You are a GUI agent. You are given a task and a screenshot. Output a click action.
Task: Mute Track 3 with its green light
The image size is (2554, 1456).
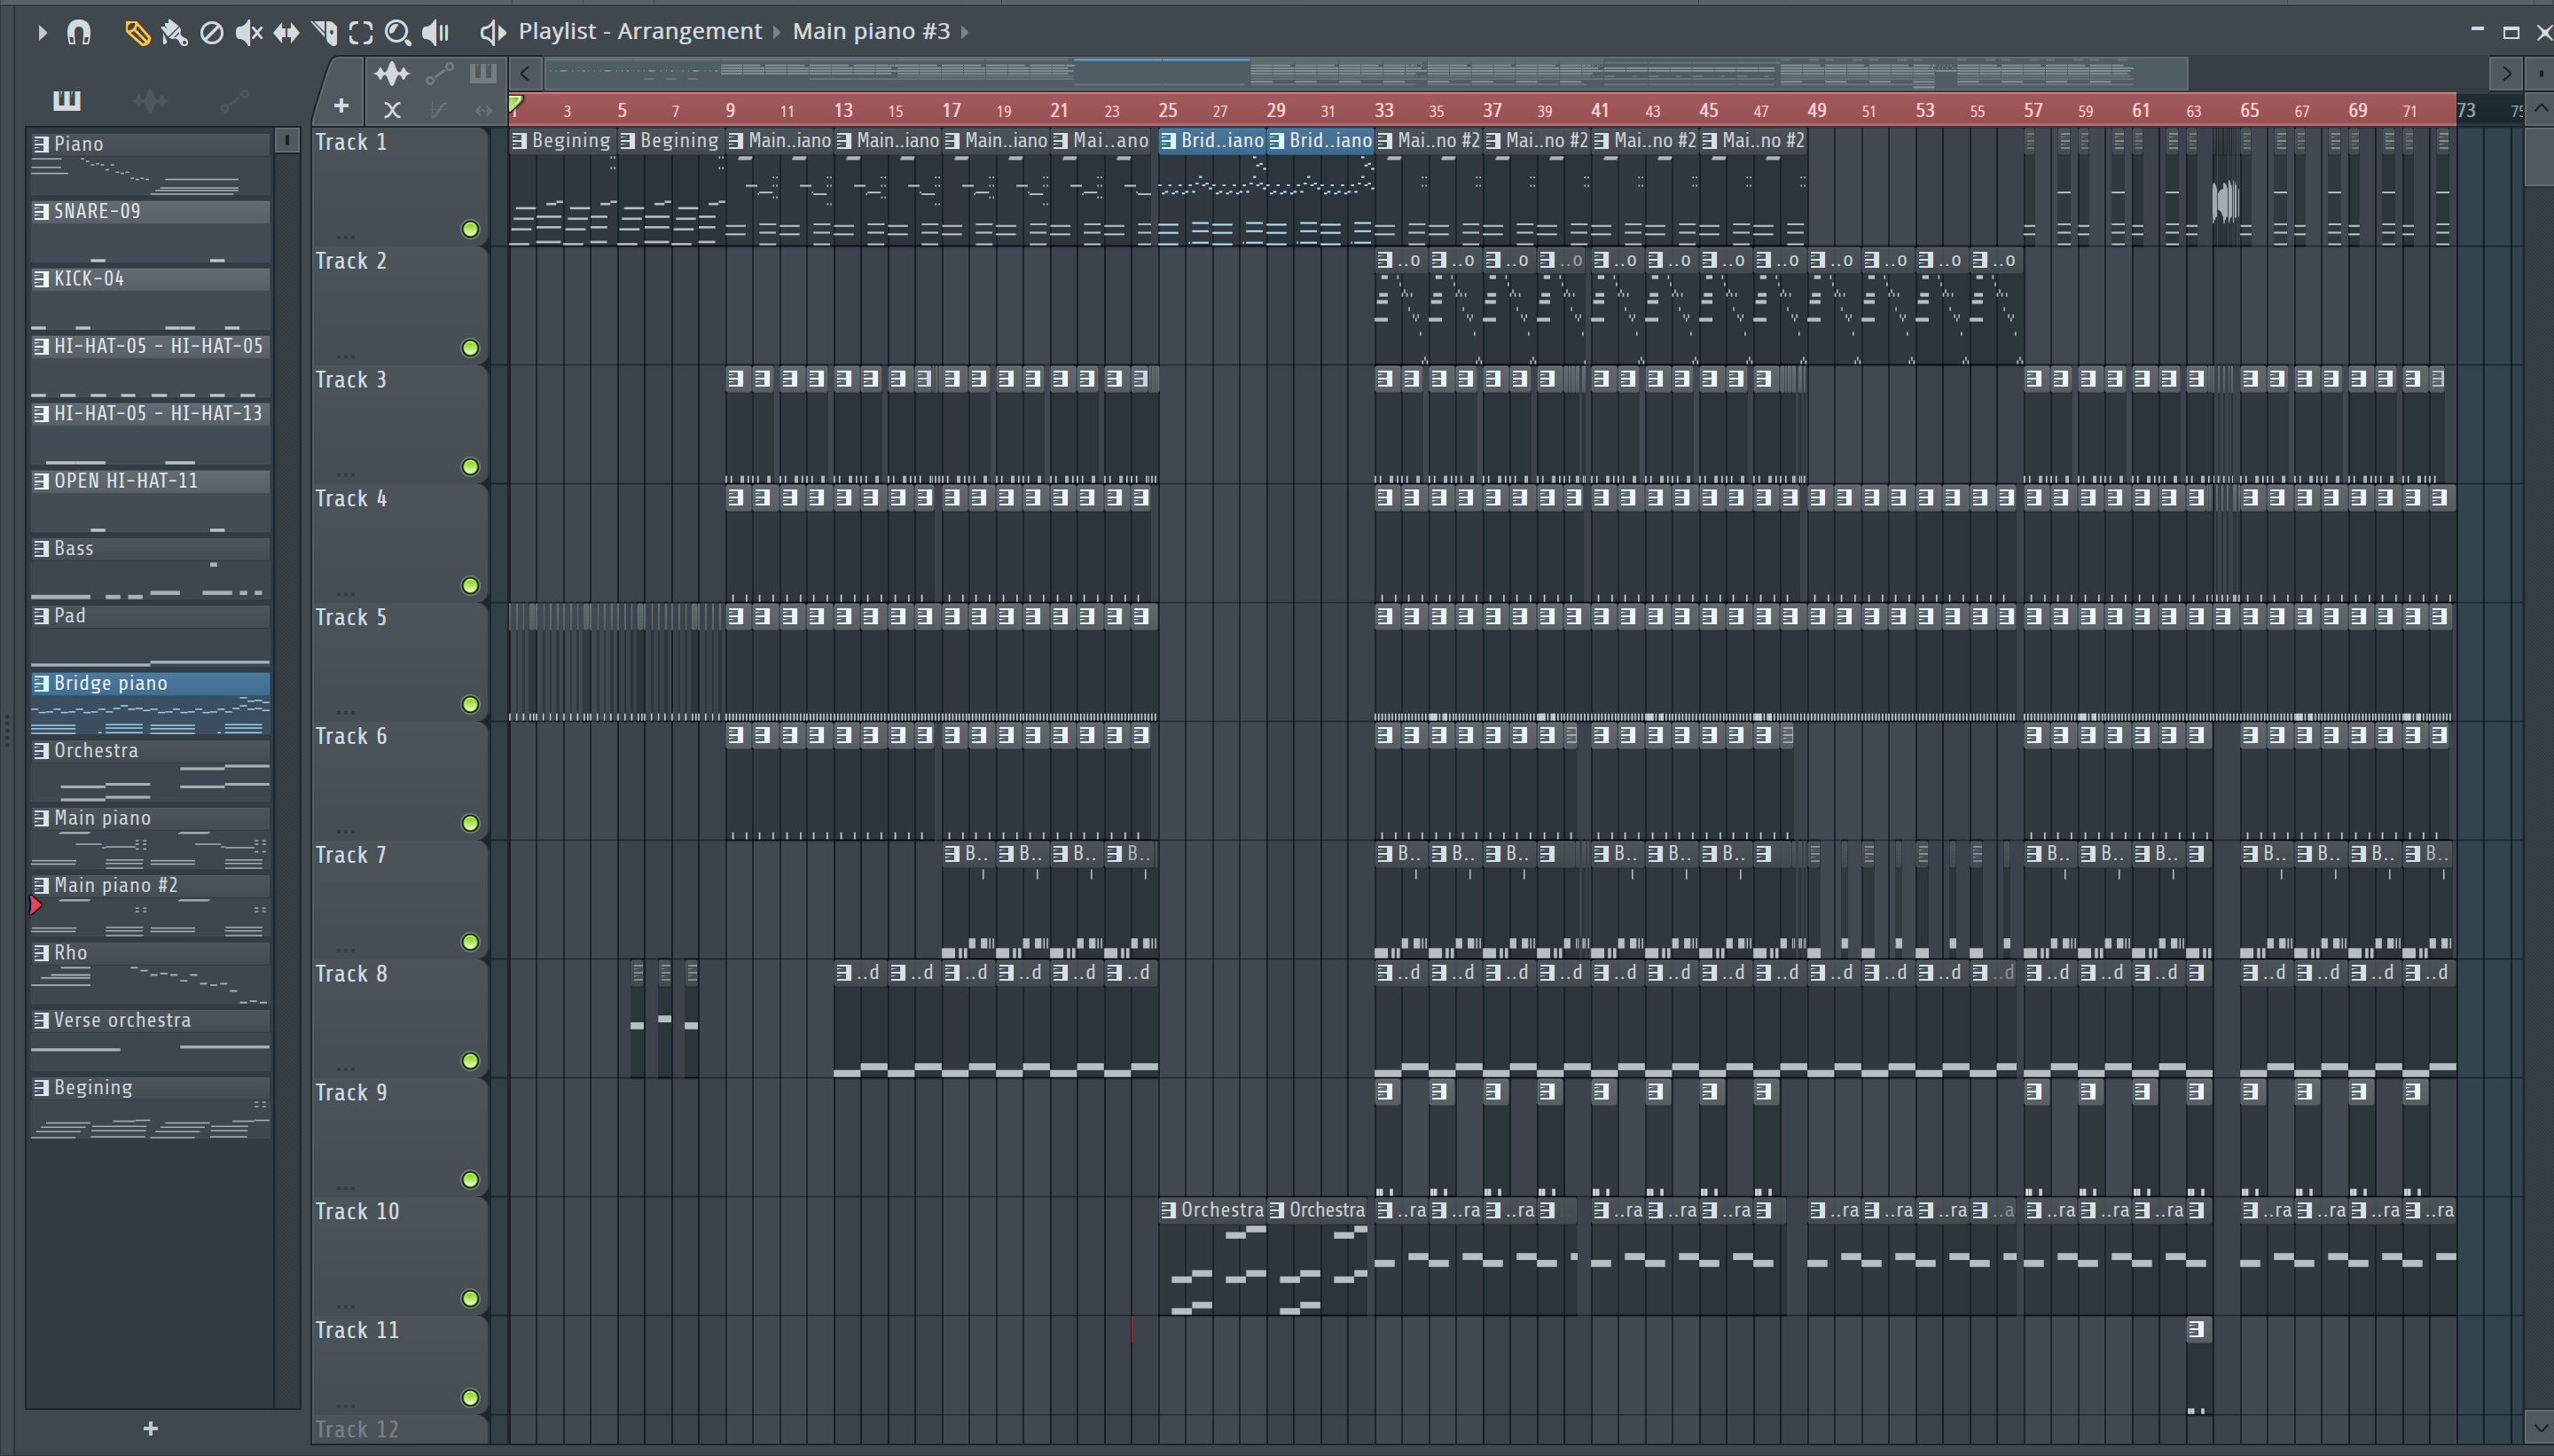(470, 467)
